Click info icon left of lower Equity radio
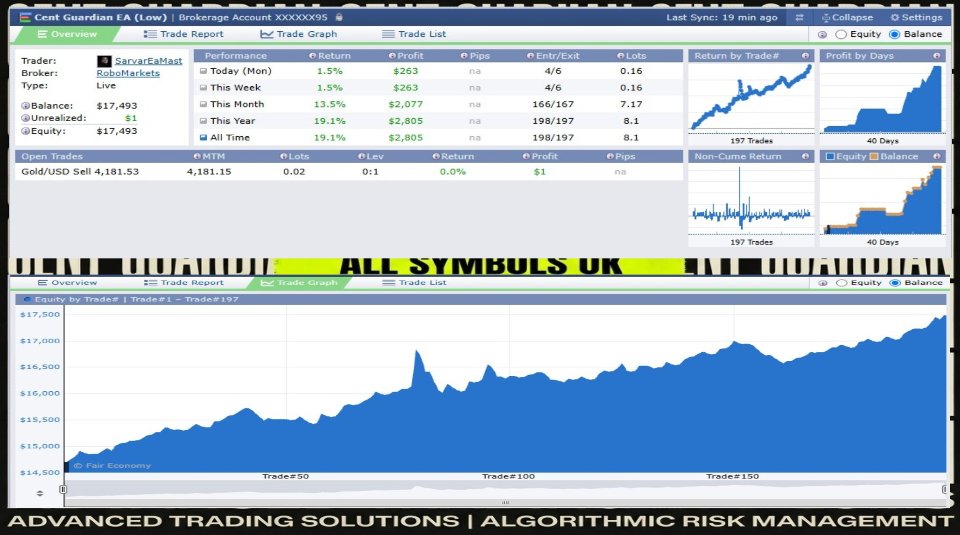The height and width of the screenshot is (535, 960). point(822,283)
